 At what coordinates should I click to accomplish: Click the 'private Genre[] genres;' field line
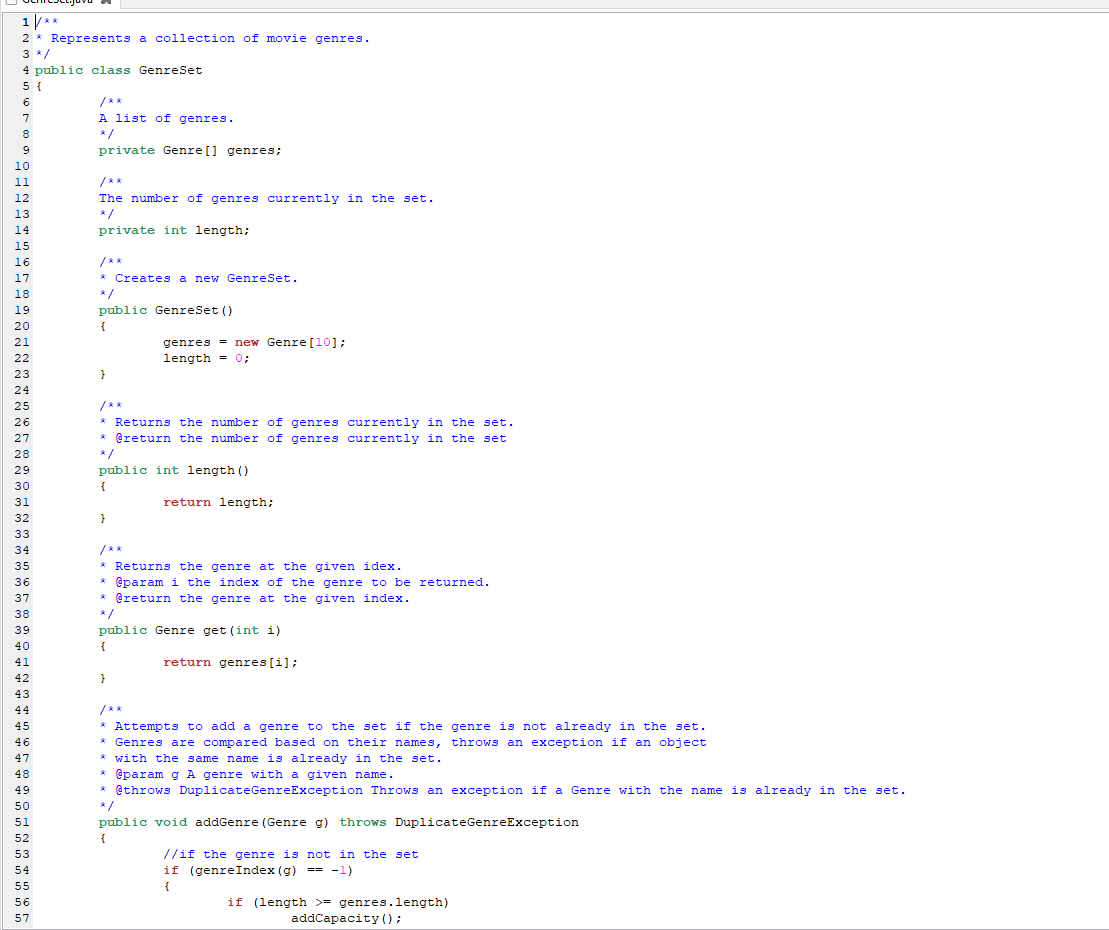[x=190, y=150]
